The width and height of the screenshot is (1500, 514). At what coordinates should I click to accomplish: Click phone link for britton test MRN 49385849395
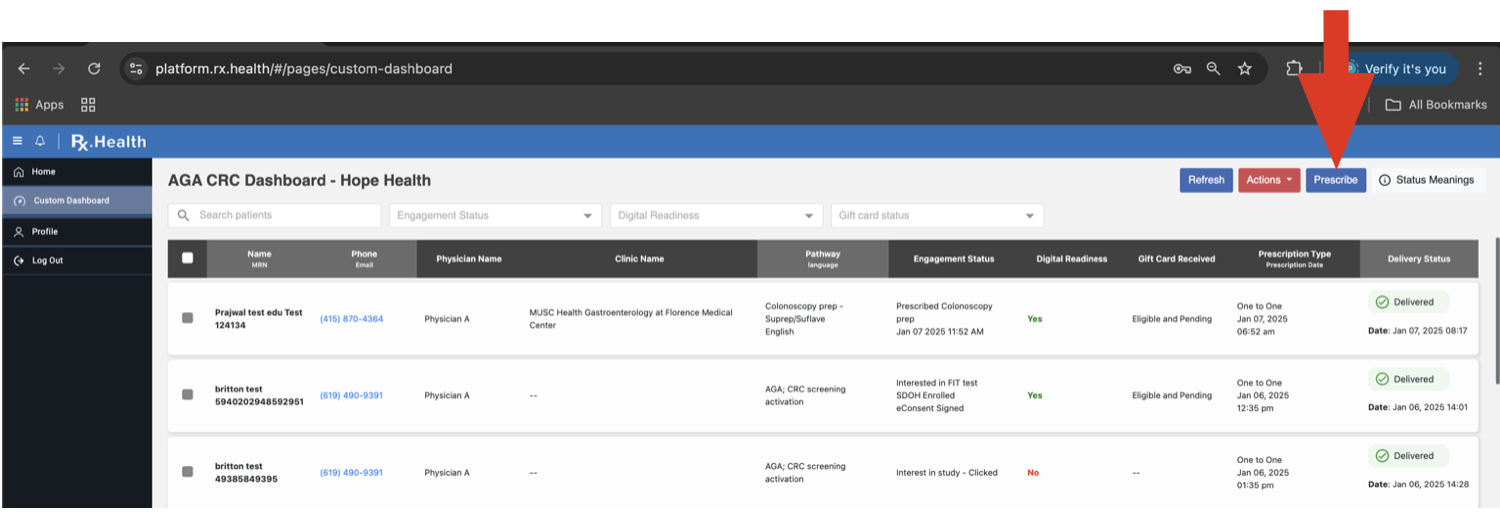[x=351, y=472]
